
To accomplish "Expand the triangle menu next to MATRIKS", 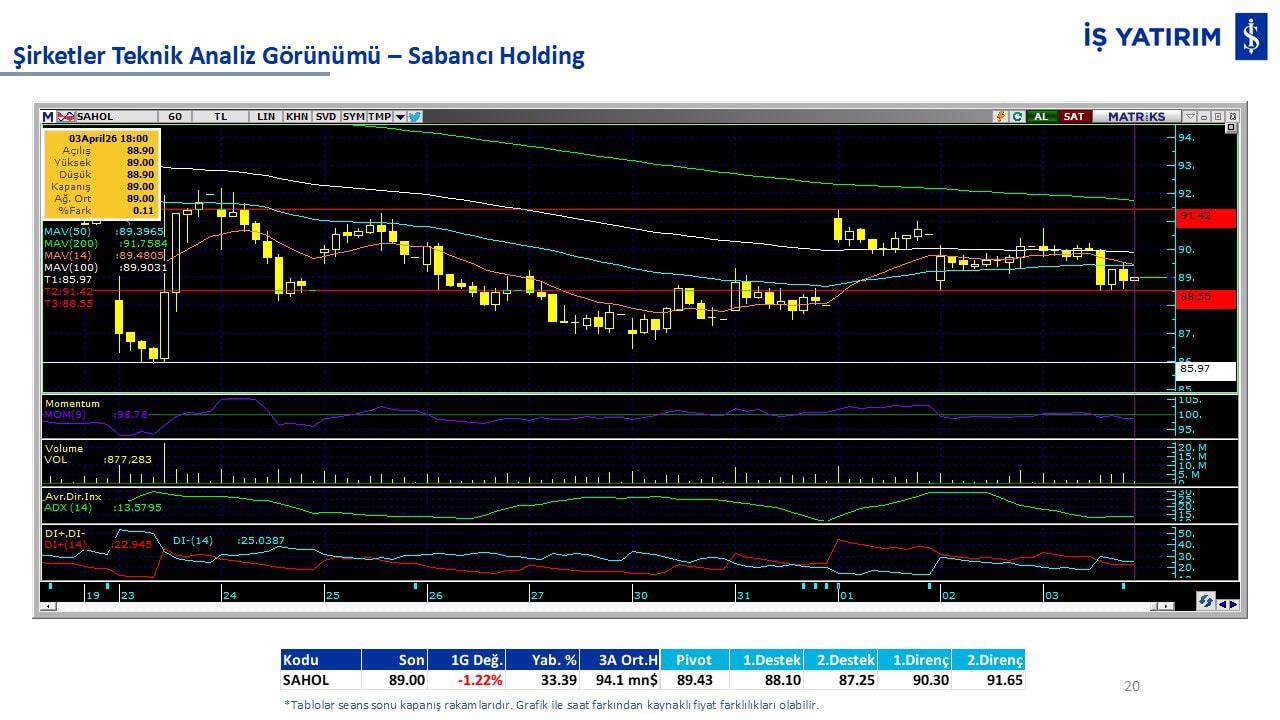I will [x=1190, y=117].
